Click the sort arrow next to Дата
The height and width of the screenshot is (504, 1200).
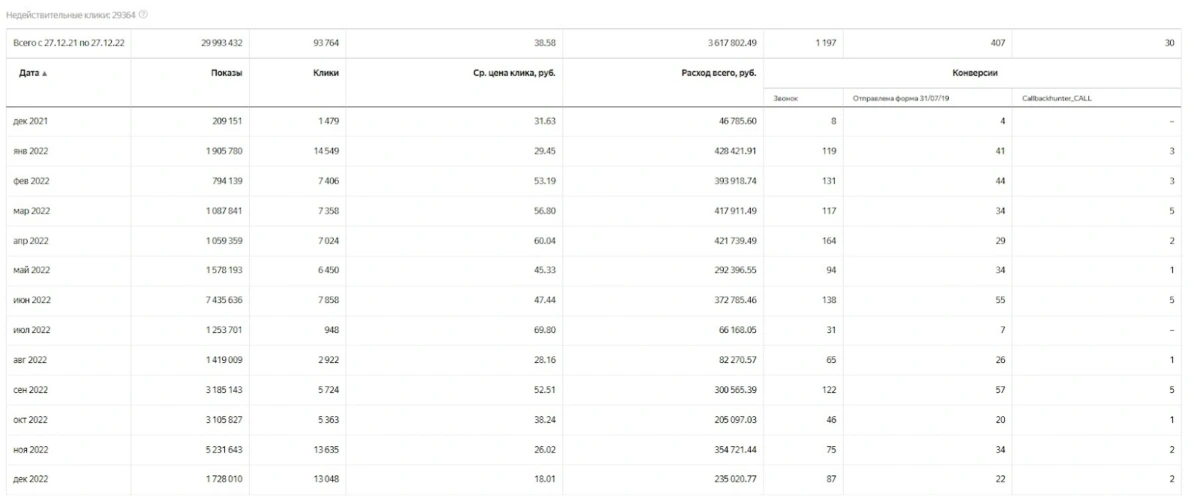coord(43,73)
